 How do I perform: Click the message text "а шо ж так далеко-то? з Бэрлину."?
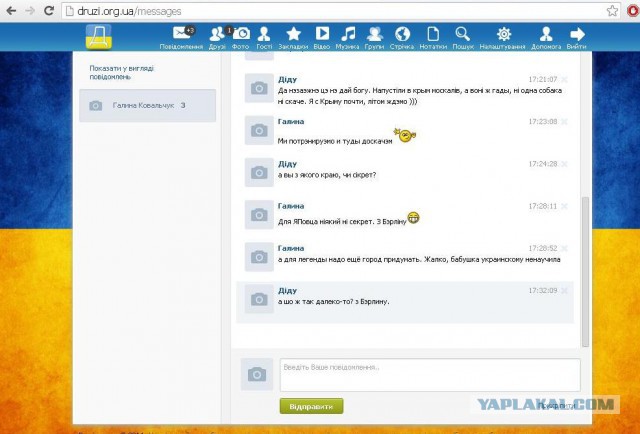[333, 302]
